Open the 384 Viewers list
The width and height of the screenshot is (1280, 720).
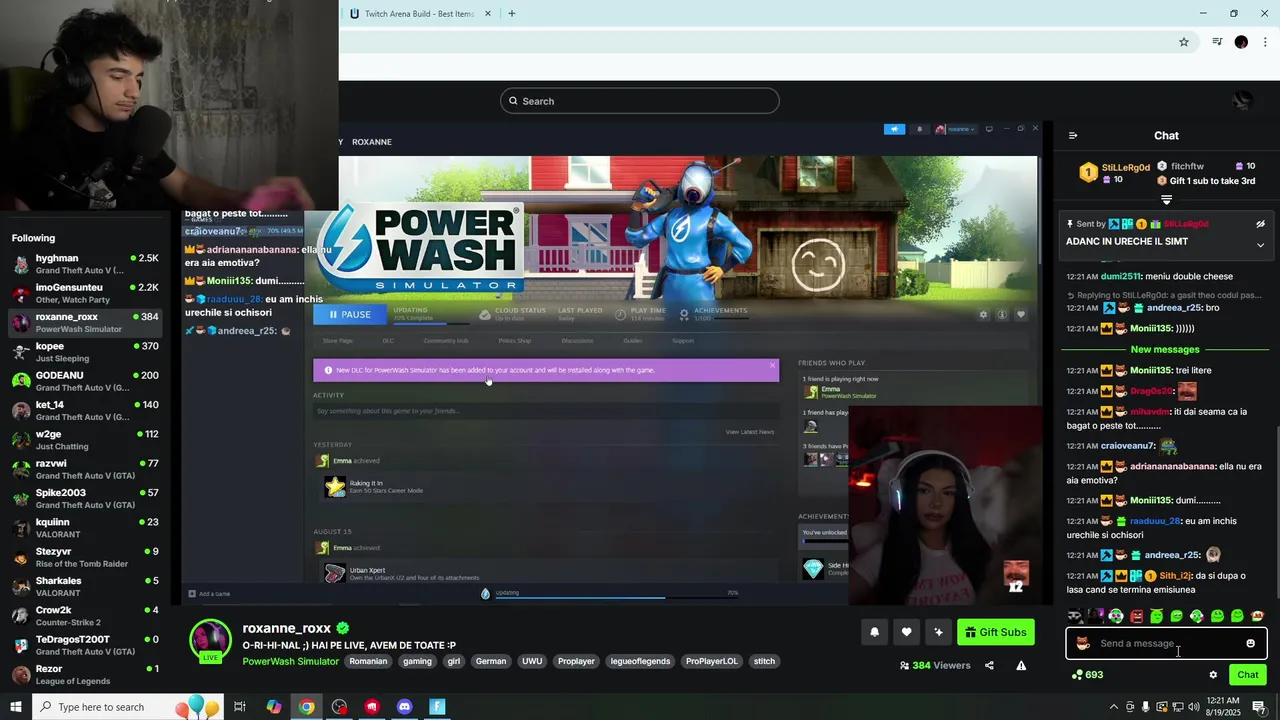(x=935, y=666)
